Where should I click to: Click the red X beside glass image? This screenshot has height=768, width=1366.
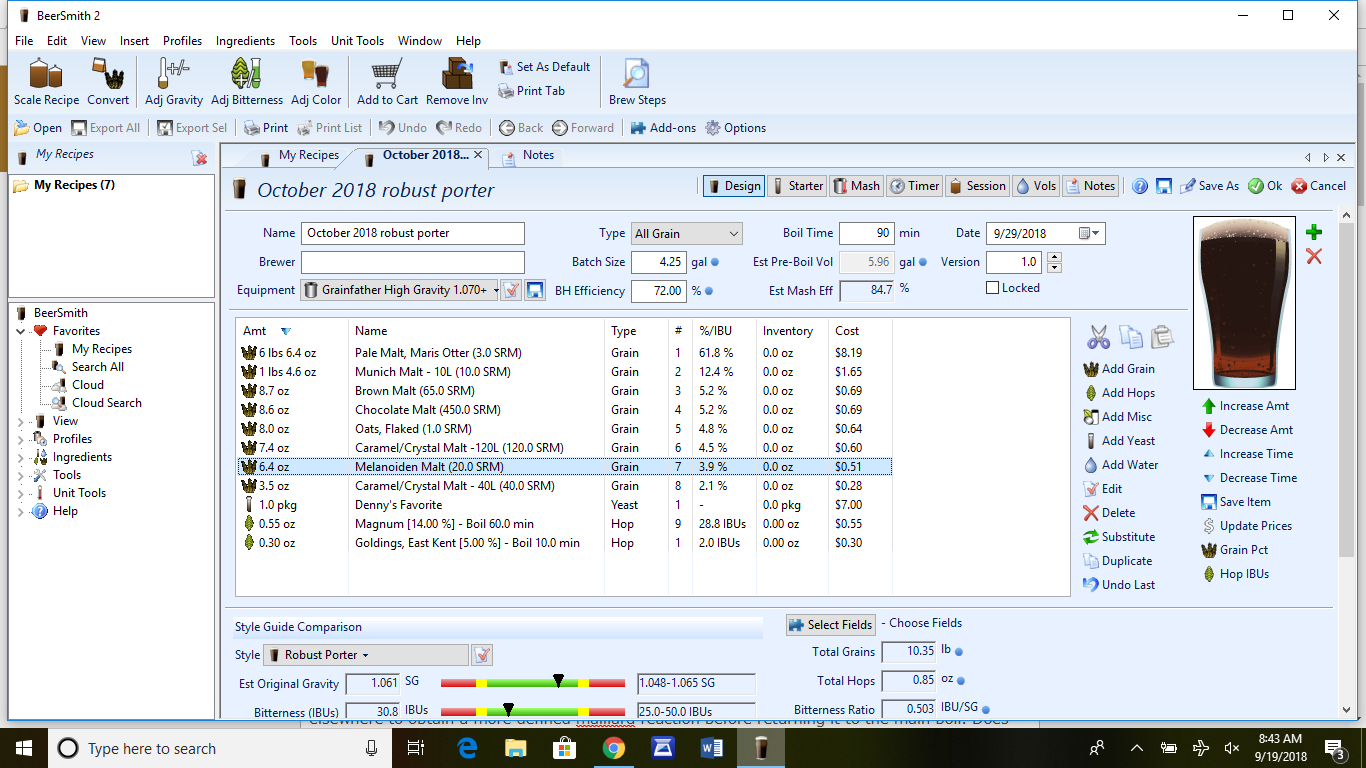click(x=1314, y=257)
